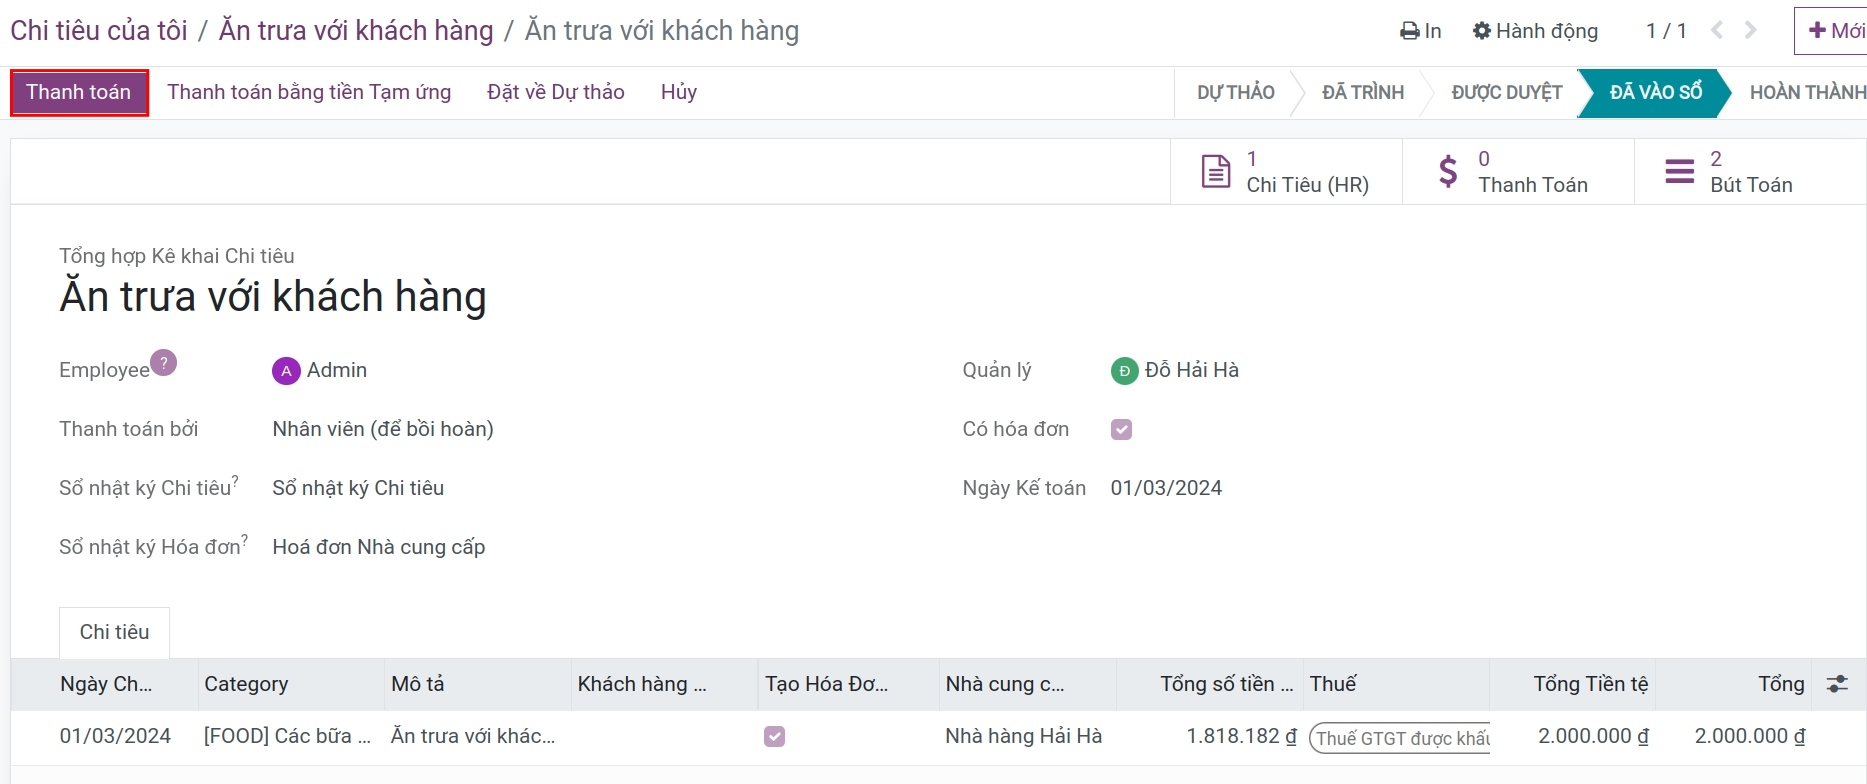
Task: Open Thanh Toán dollar stat button
Action: [x=1518, y=172]
